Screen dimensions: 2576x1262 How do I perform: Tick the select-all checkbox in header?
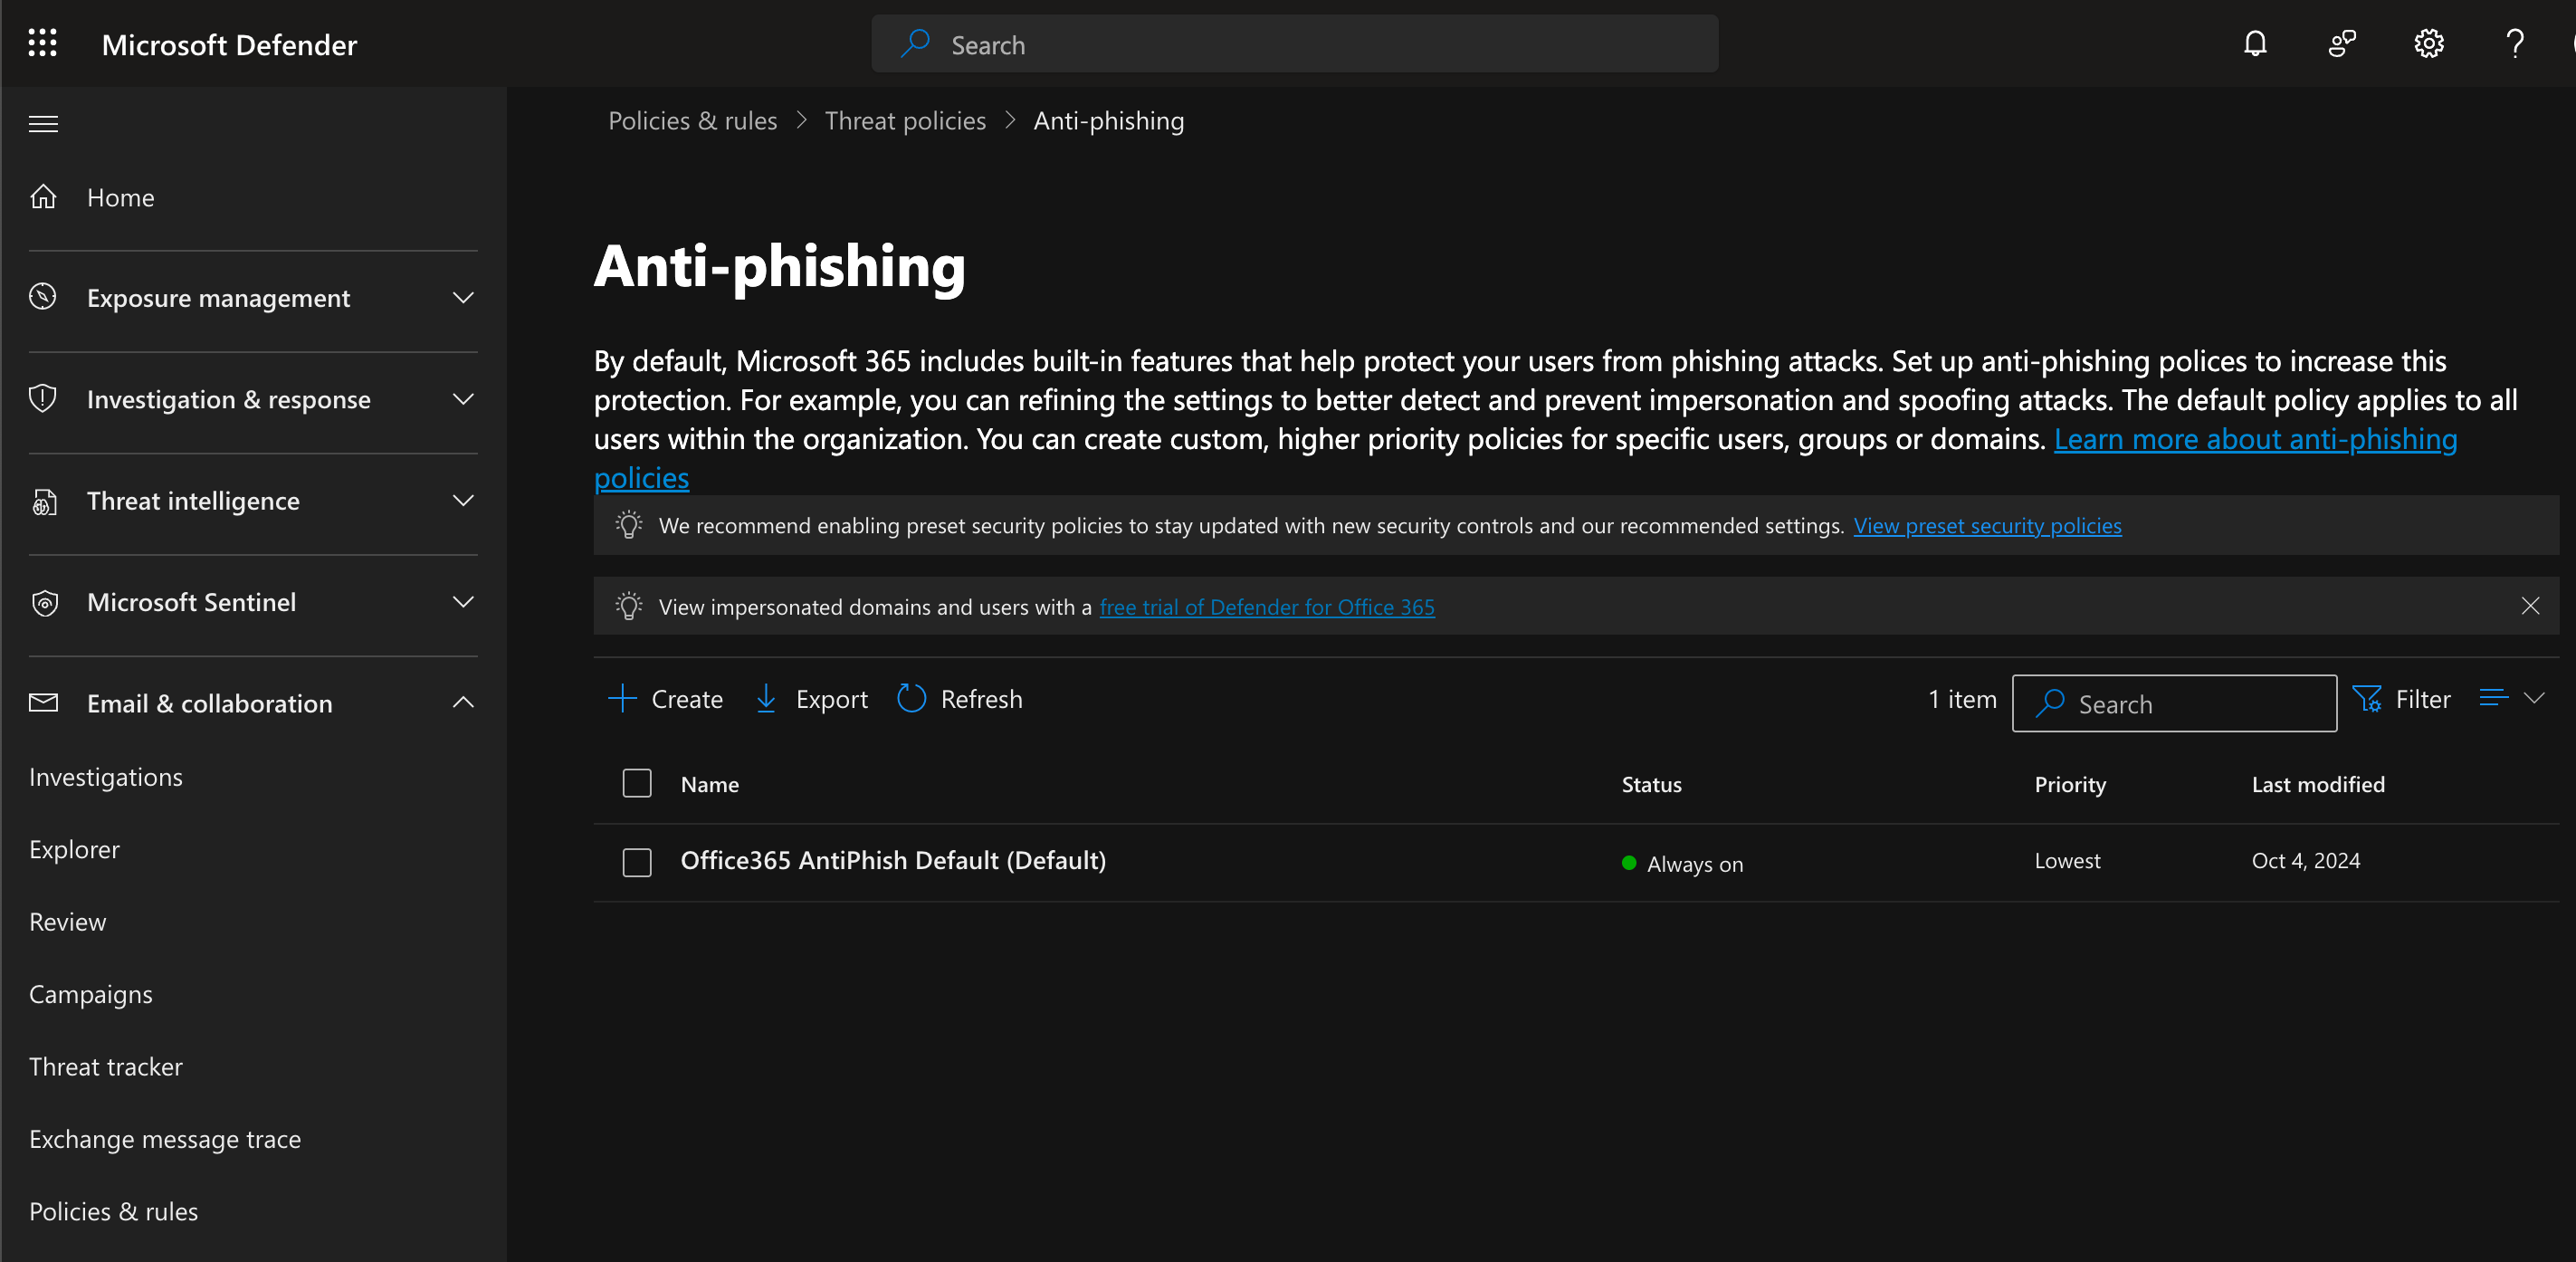(637, 784)
